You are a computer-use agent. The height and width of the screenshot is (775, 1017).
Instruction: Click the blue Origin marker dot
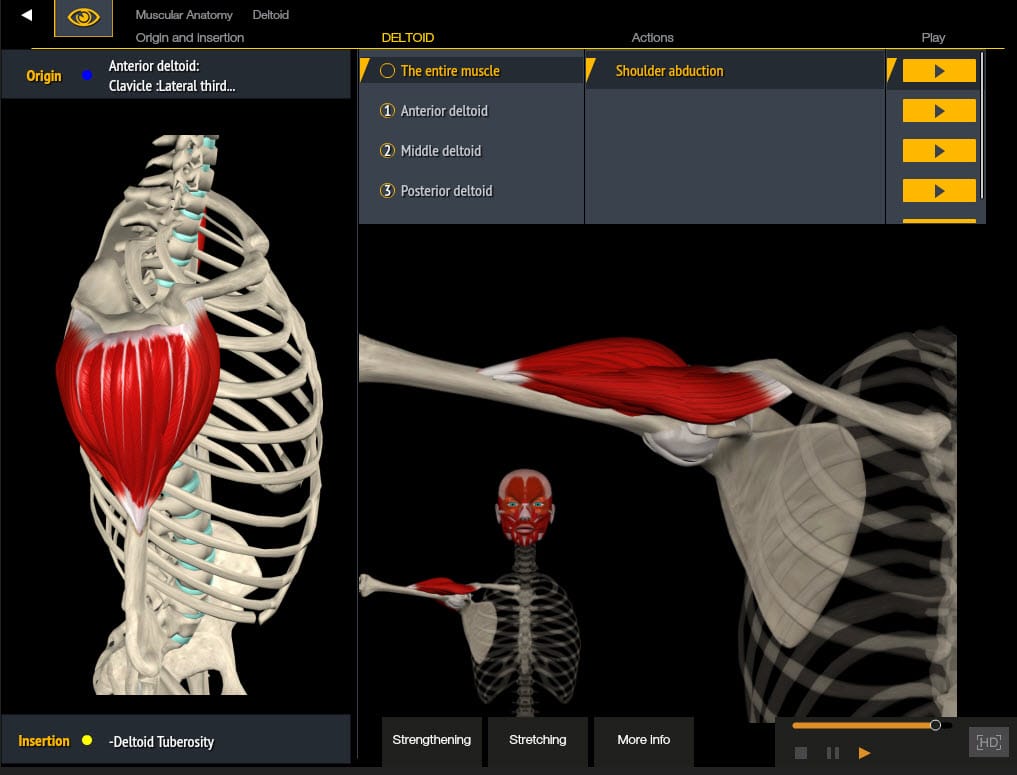pos(86,75)
